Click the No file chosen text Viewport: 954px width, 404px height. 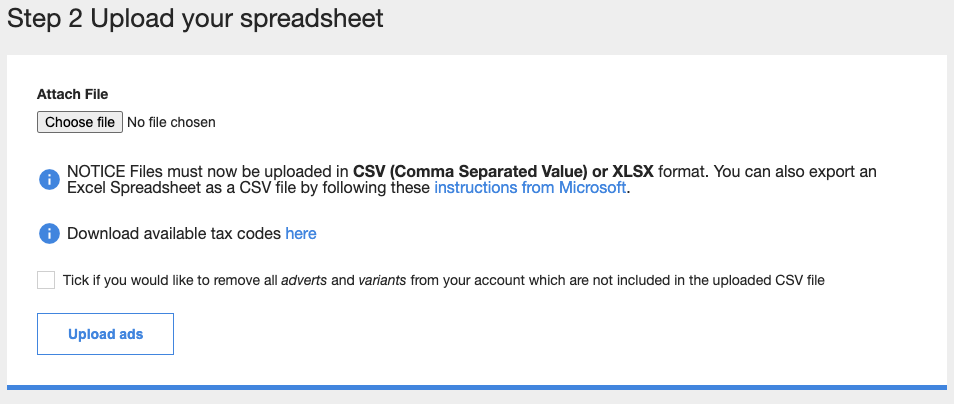click(171, 122)
